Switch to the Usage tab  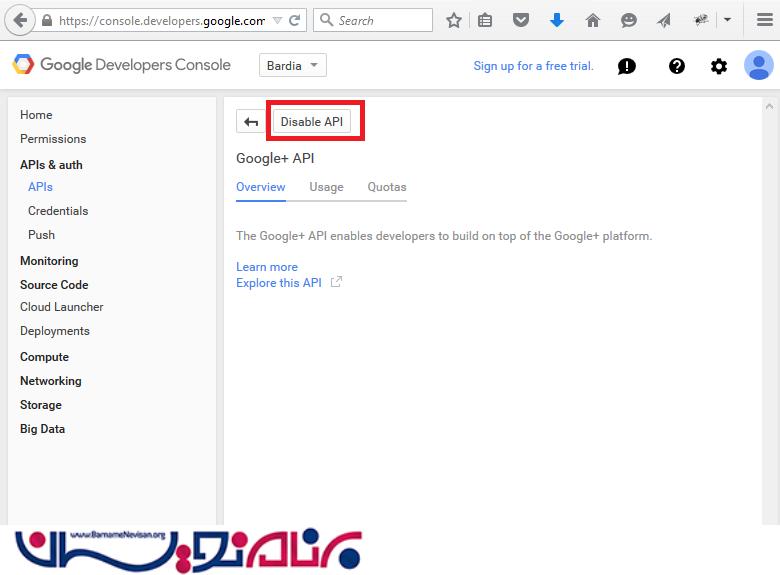326,187
